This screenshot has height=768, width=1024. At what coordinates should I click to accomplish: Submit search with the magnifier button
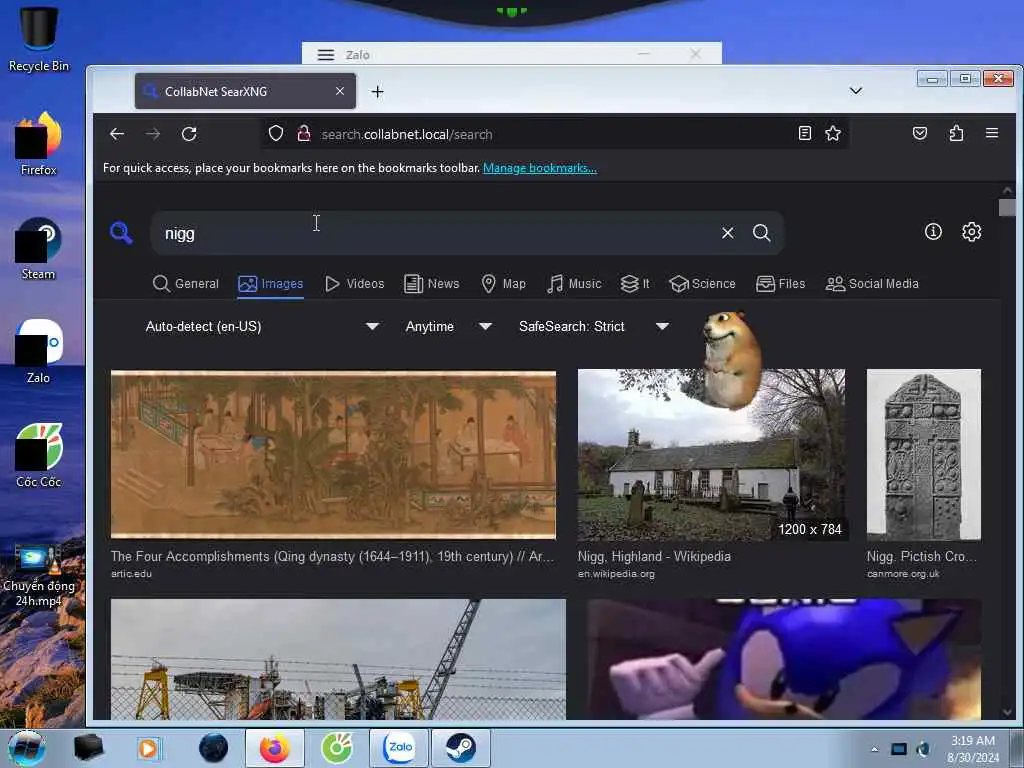coord(761,232)
